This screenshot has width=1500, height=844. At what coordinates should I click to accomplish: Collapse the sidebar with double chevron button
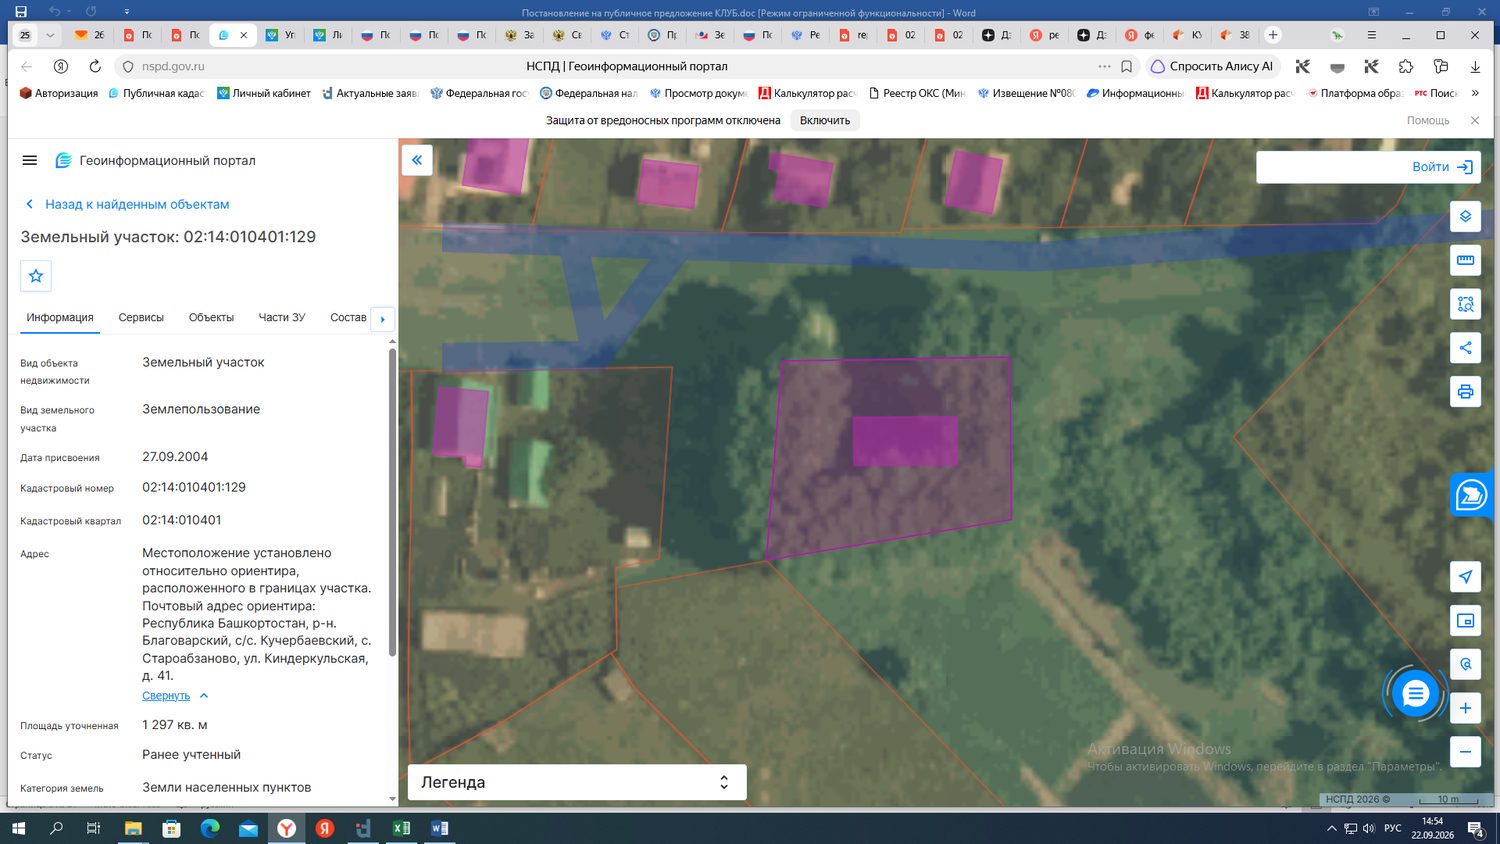417,160
